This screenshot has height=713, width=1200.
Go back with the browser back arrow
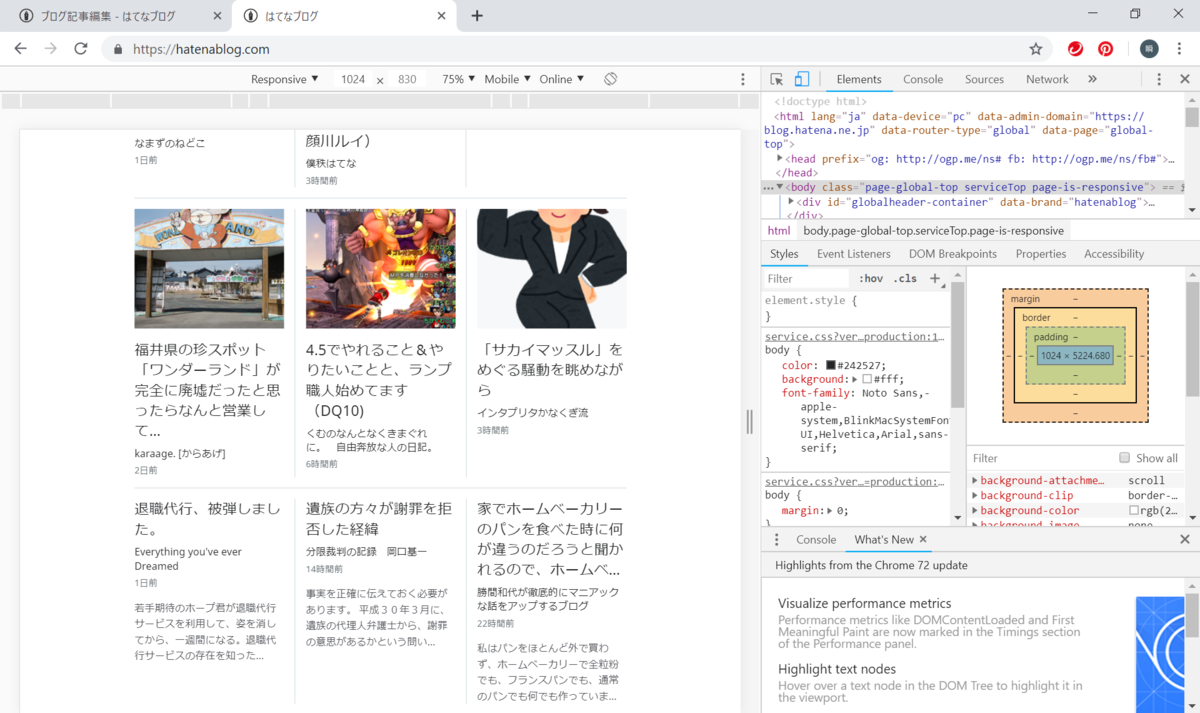click(21, 49)
